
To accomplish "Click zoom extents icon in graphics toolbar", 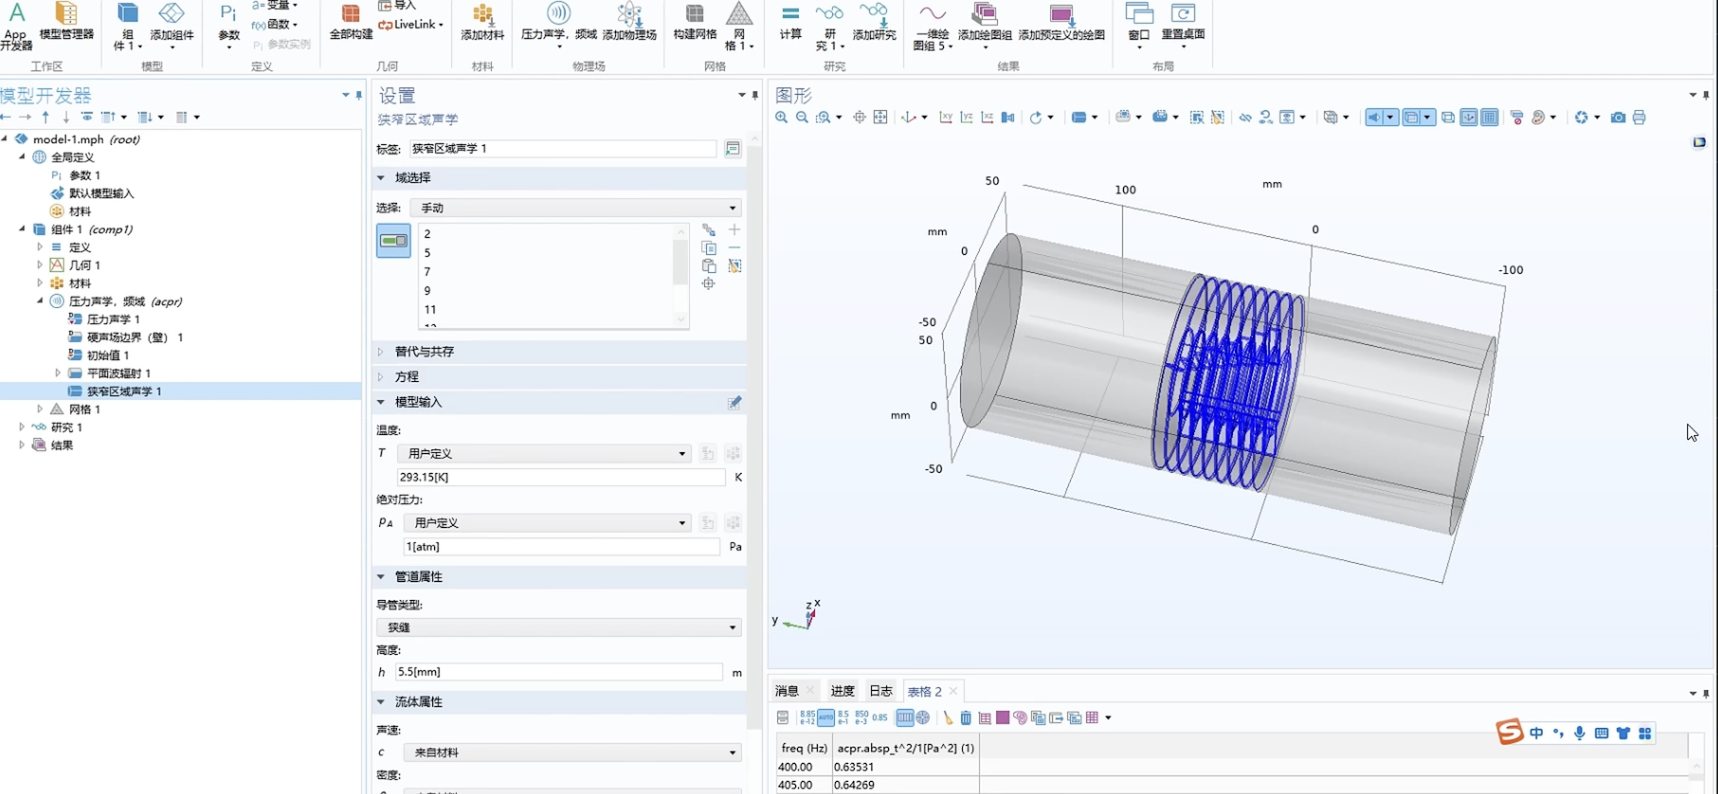I will coord(880,118).
